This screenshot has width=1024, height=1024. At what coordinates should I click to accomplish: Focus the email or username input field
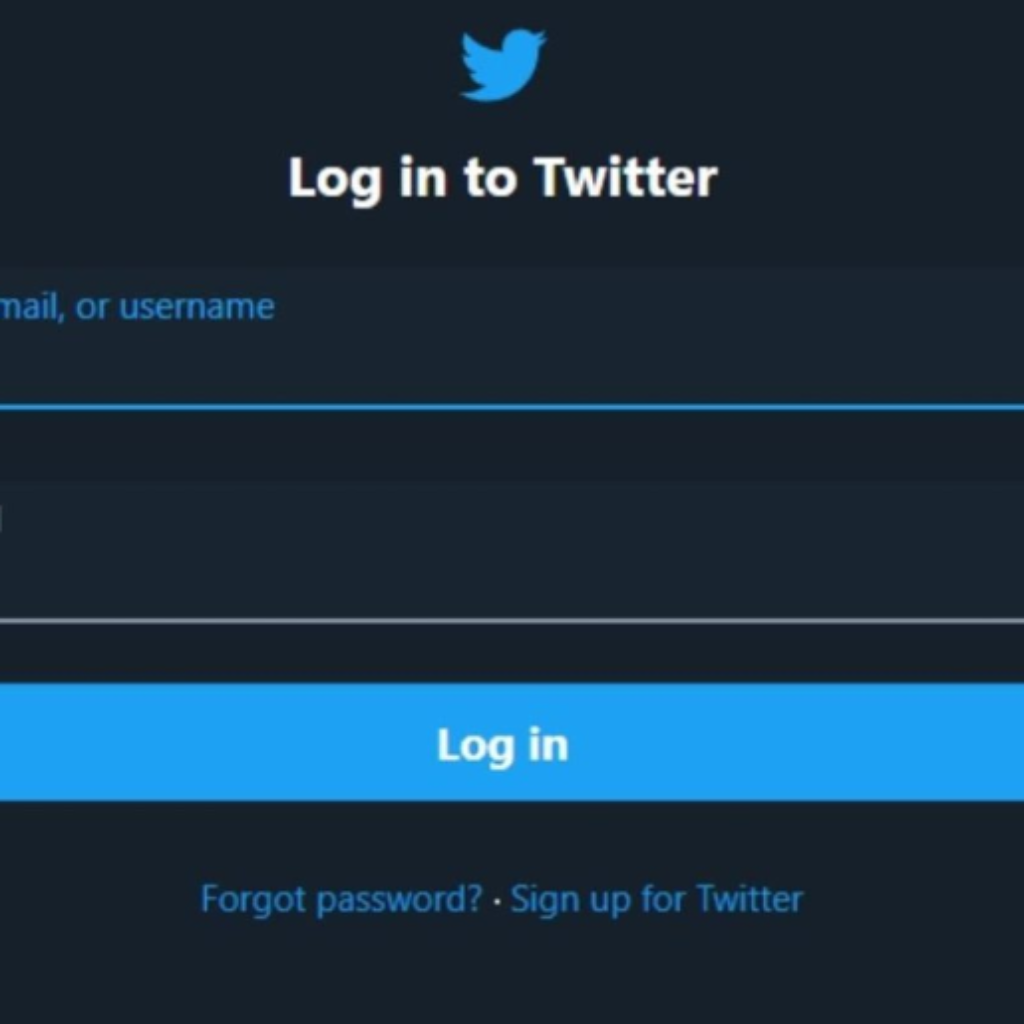(512, 338)
